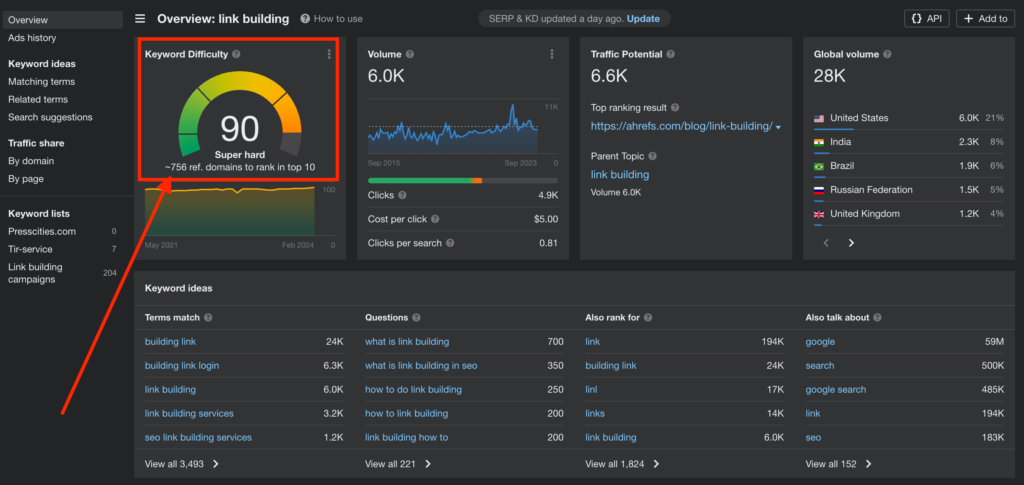Open the Keyword Difficulty three-dot menu
The image size is (1024, 485).
click(x=329, y=54)
